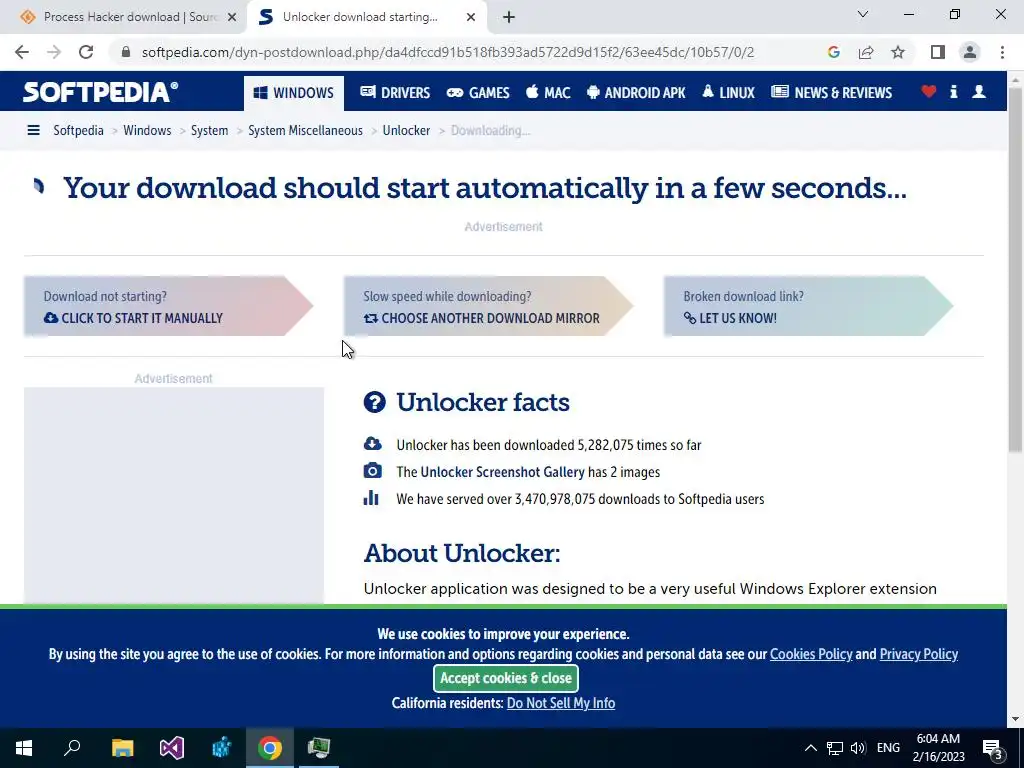Toggle Chrome side panel
Viewport: 1024px width, 768px height.
[x=938, y=52]
